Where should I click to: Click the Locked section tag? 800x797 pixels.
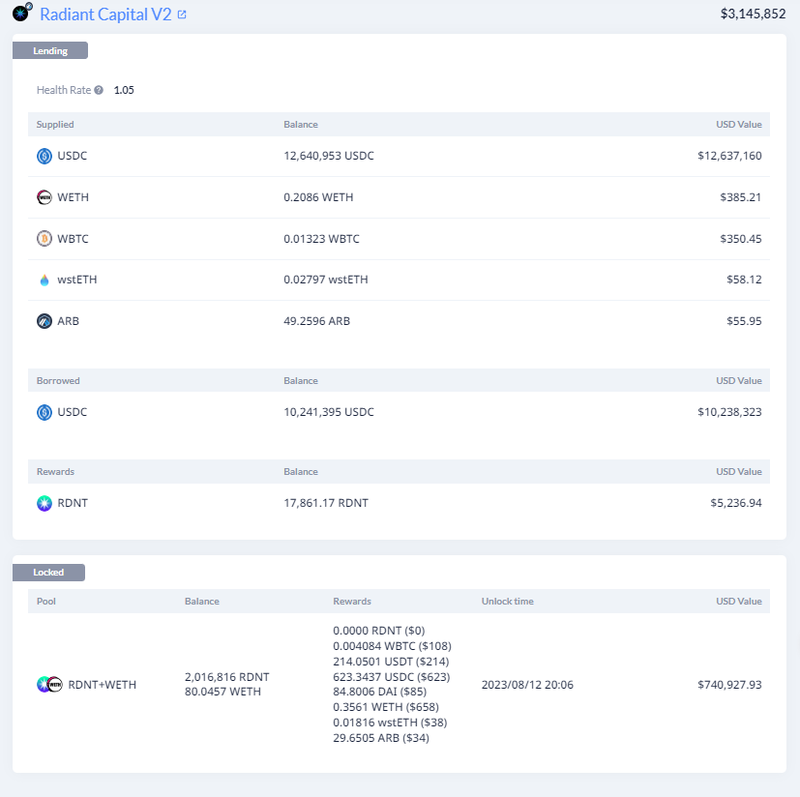(48, 572)
